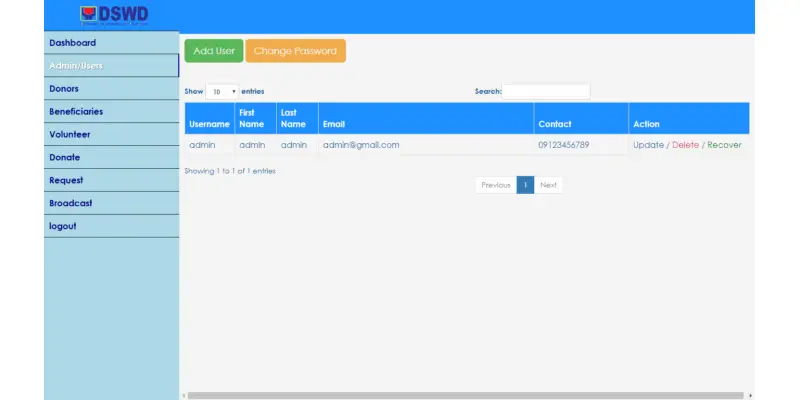
Task: Sort table by First Name header
Action: coord(256,118)
